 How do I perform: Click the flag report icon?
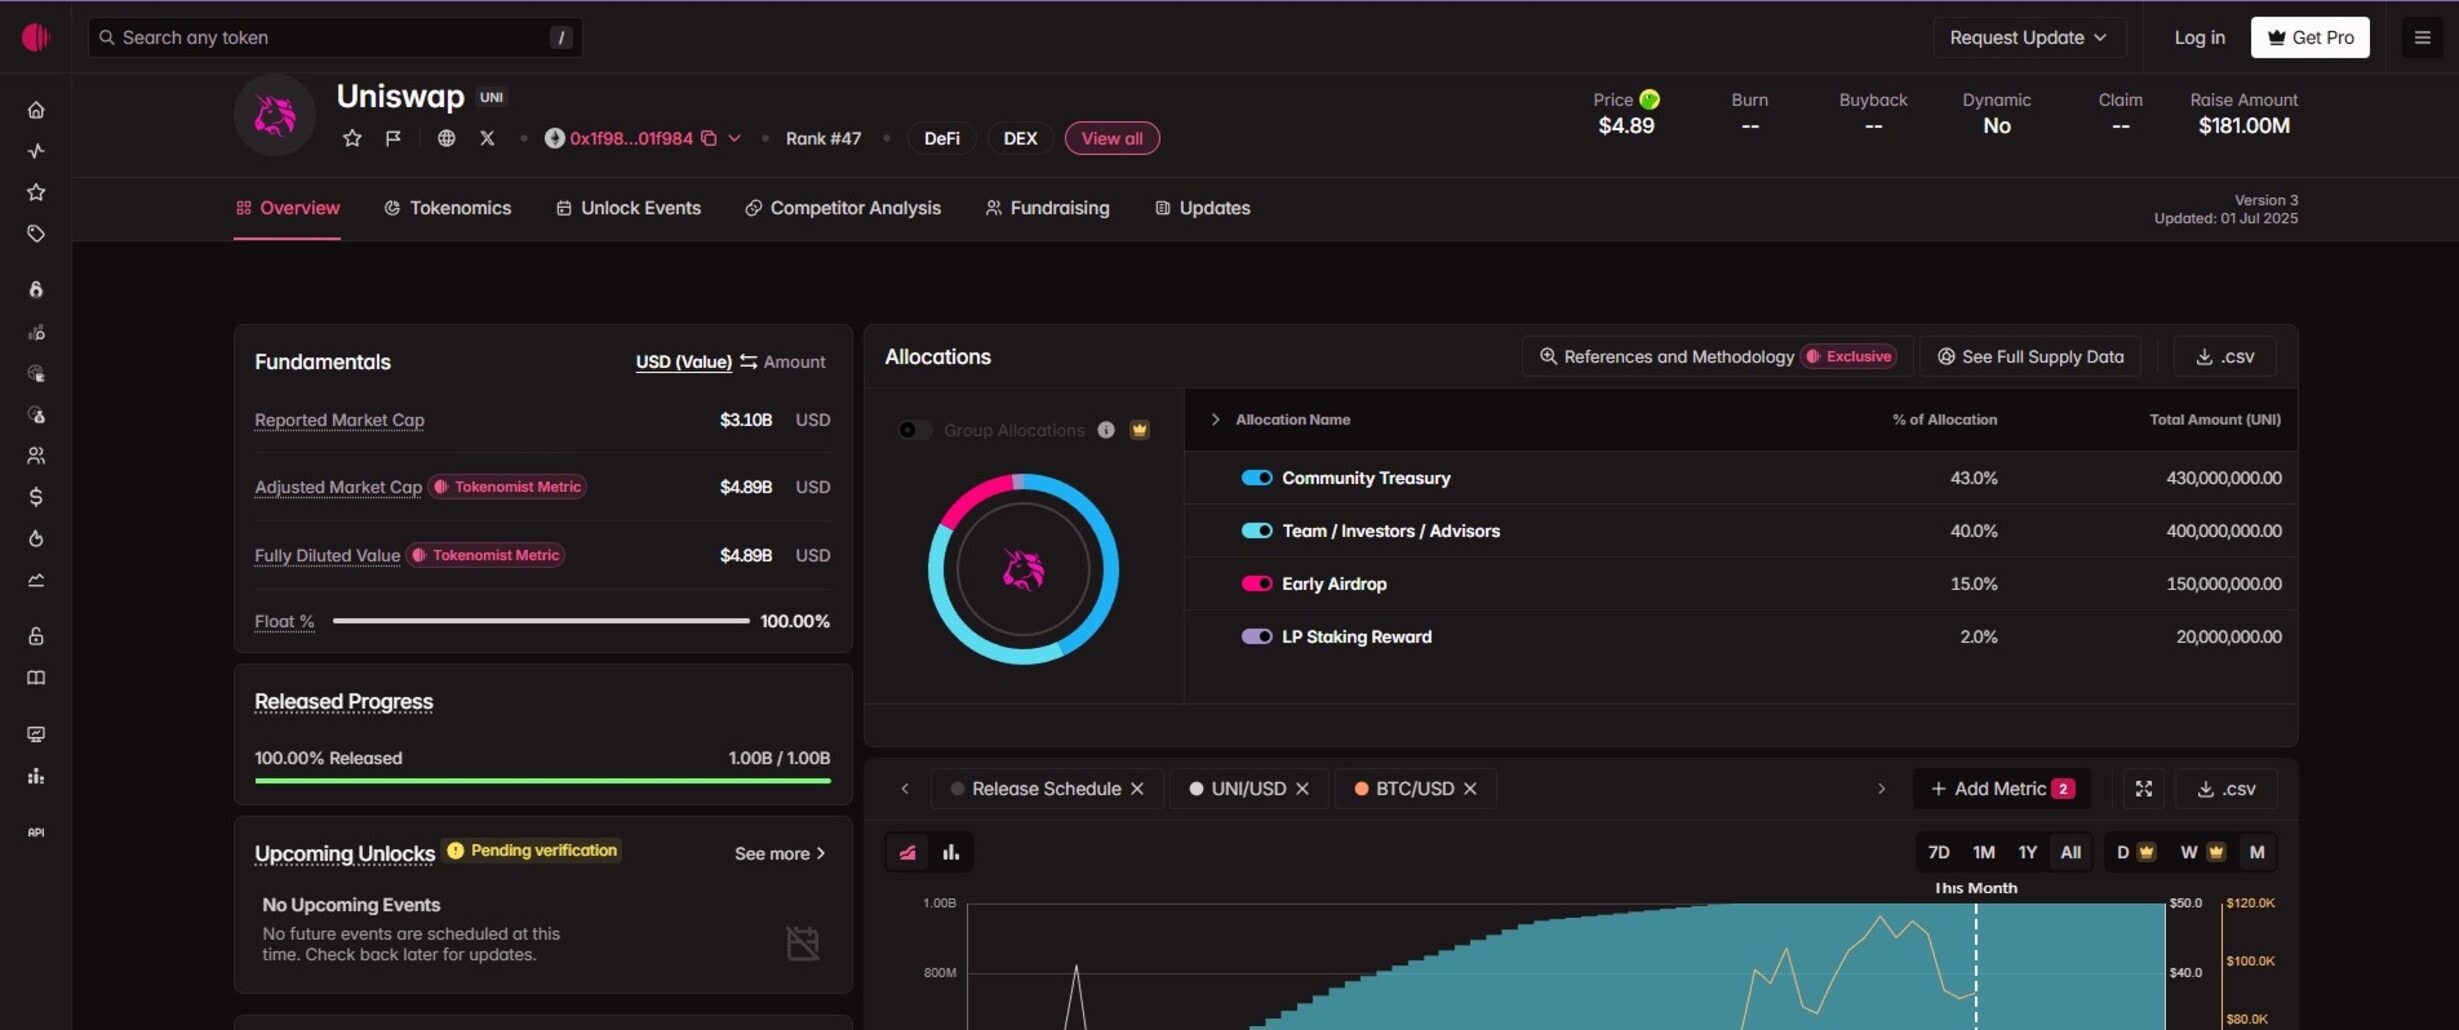coord(393,138)
